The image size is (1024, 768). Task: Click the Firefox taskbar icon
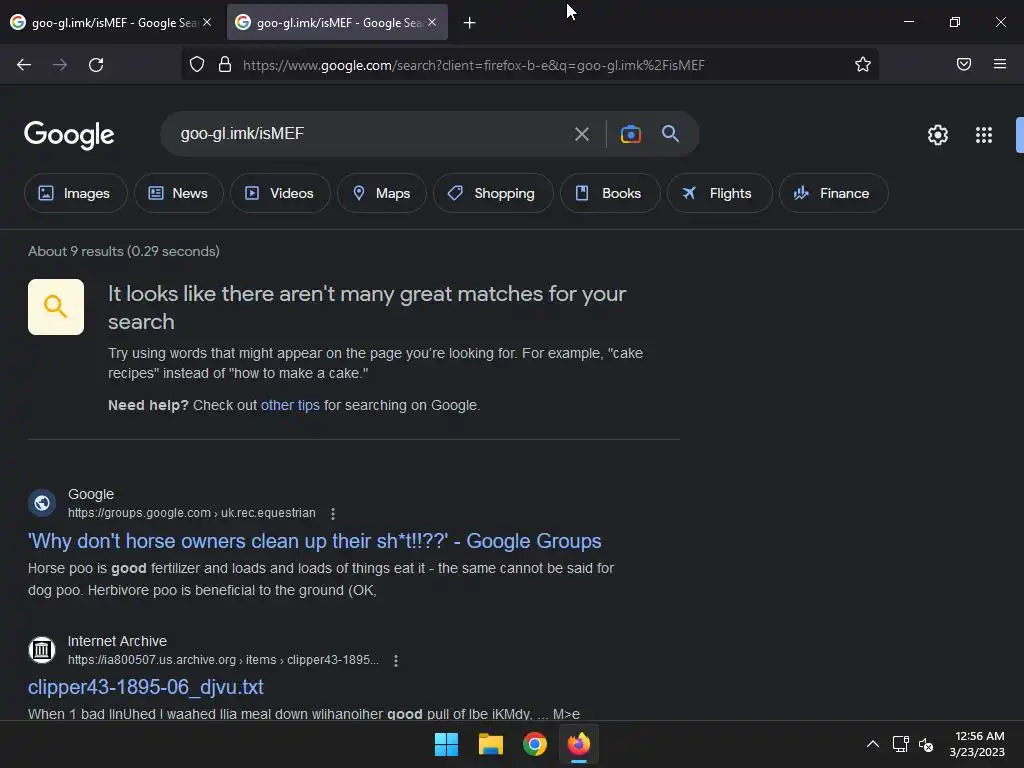(x=579, y=744)
